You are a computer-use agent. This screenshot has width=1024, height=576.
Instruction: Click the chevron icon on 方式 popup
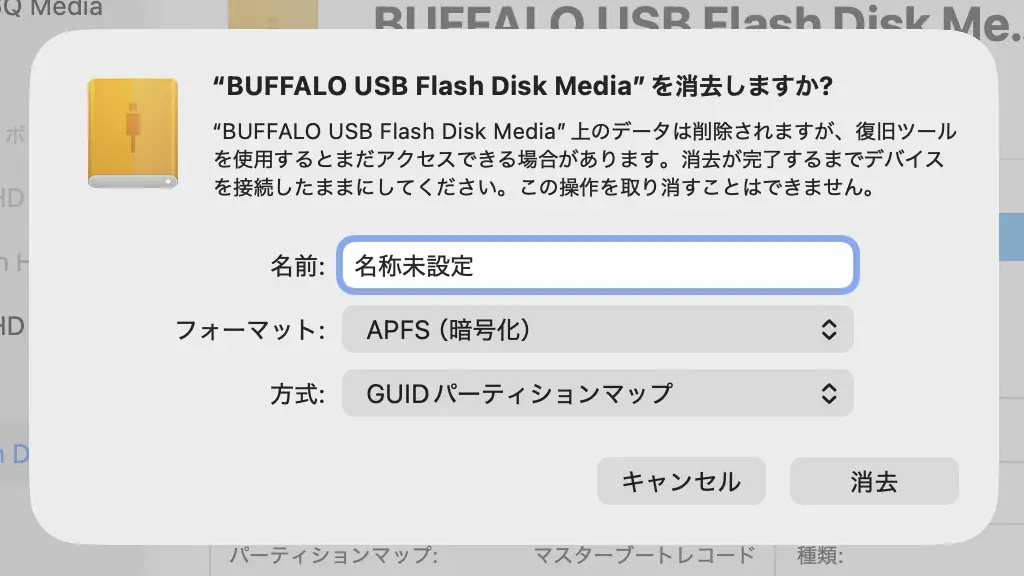click(828, 393)
